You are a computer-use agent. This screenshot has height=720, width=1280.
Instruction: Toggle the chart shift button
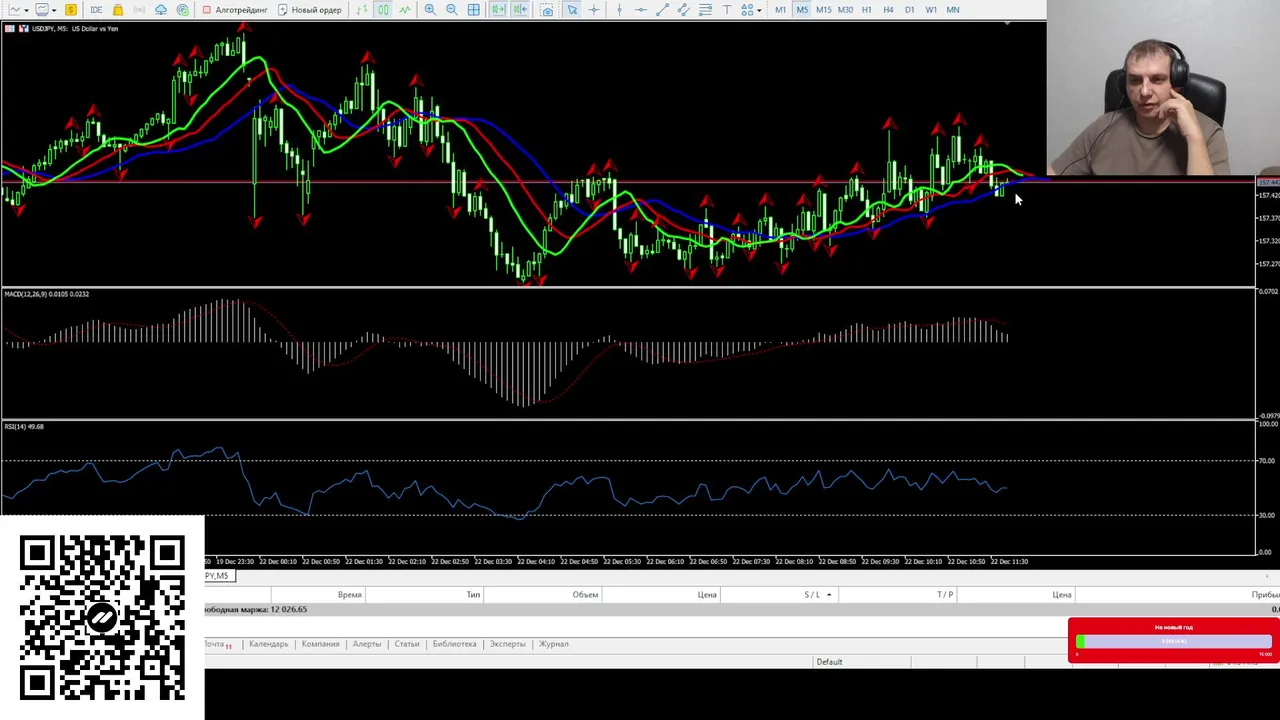click(x=520, y=10)
